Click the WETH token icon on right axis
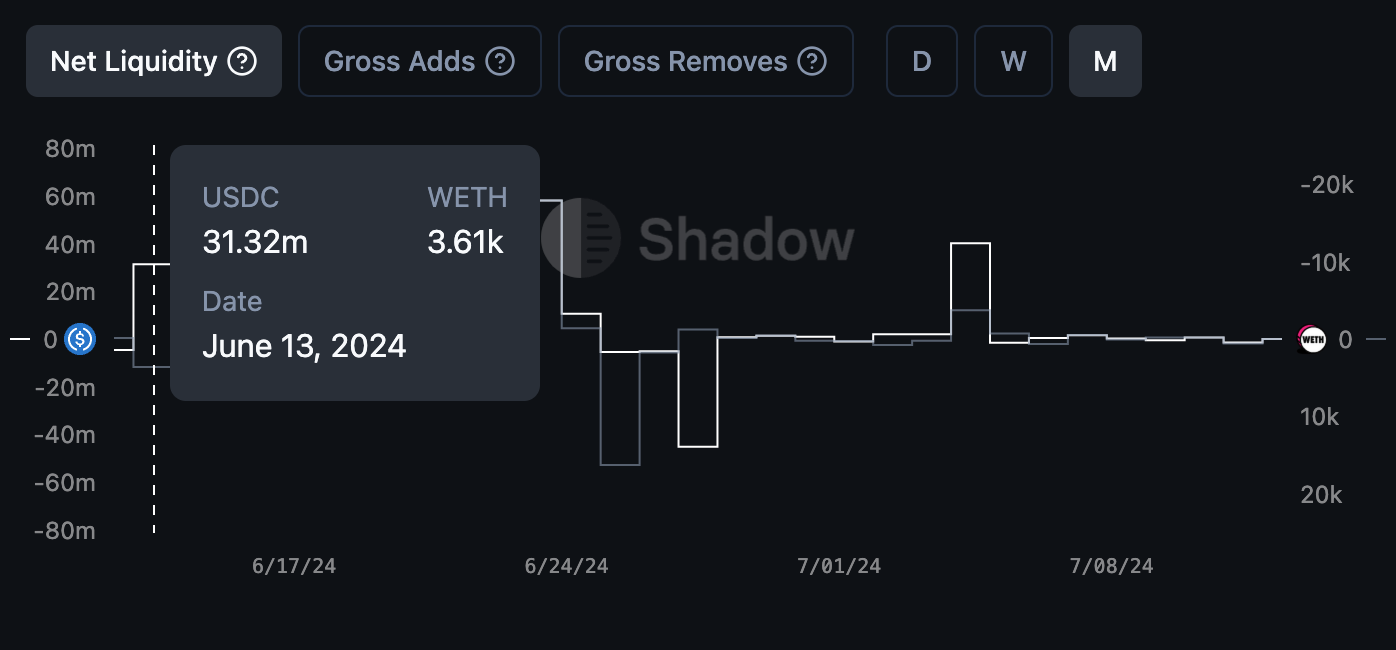The image size is (1396, 650). point(1311,340)
